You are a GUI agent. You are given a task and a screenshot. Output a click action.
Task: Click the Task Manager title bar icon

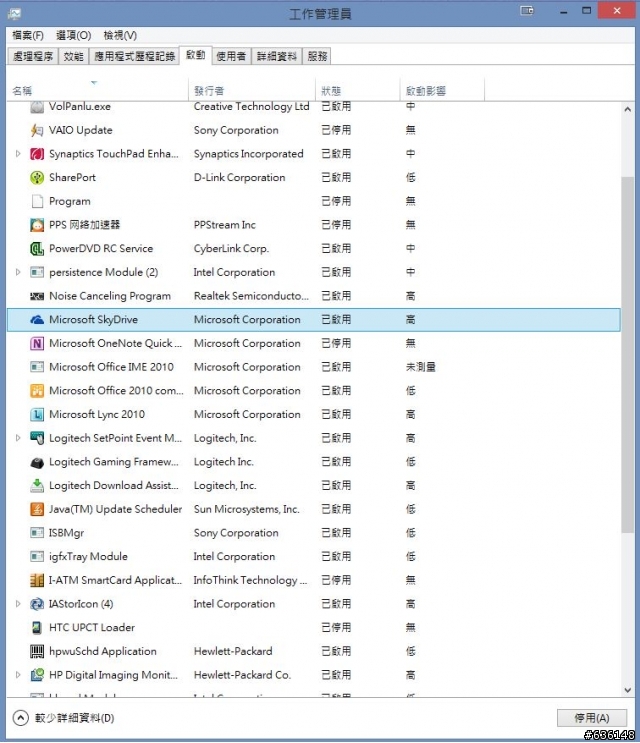(x=14, y=14)
